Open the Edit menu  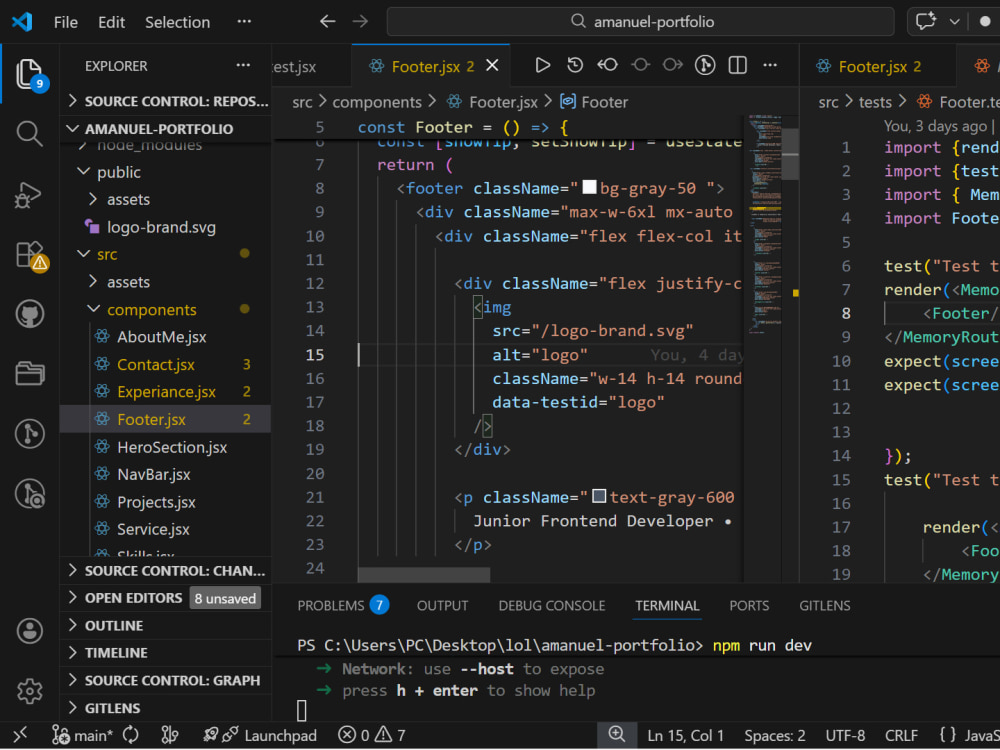tap(112, 22)
